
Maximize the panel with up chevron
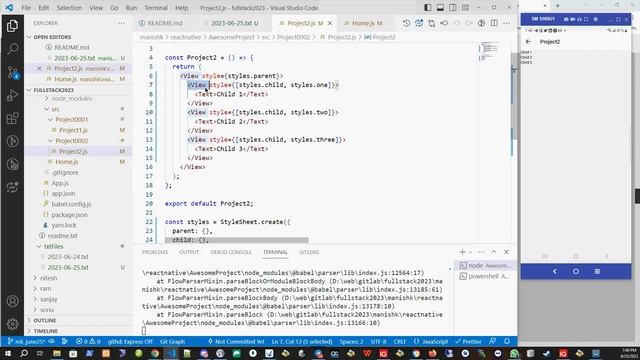click(494, 252)
